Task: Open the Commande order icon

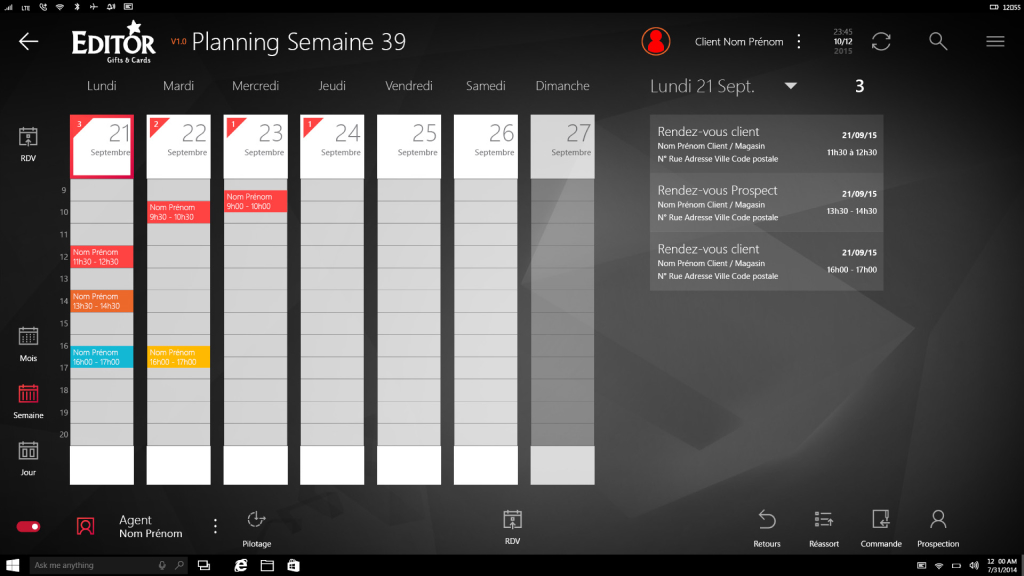Action: tap(881, 519)
